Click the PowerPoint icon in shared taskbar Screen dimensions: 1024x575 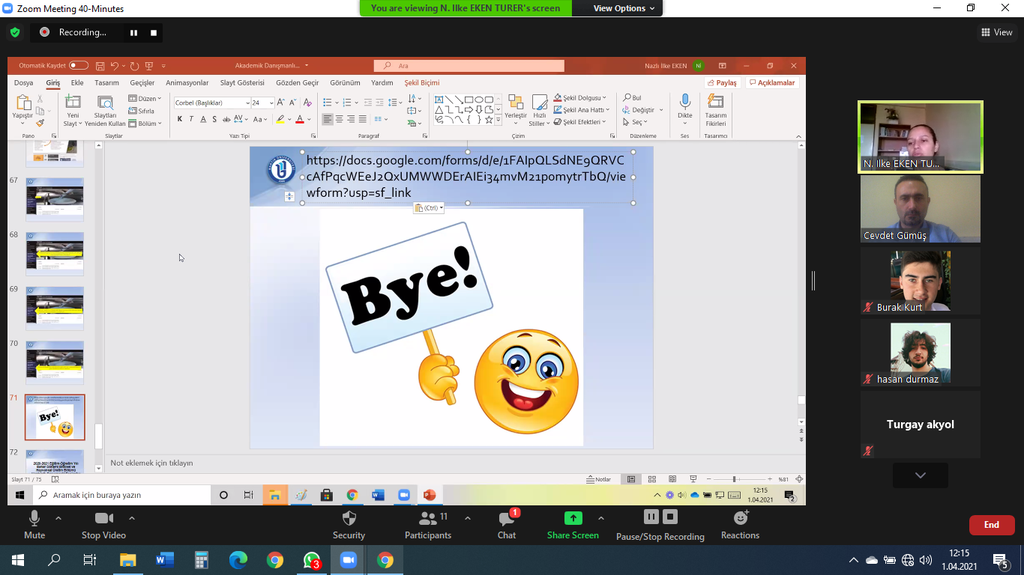point(429,495)
